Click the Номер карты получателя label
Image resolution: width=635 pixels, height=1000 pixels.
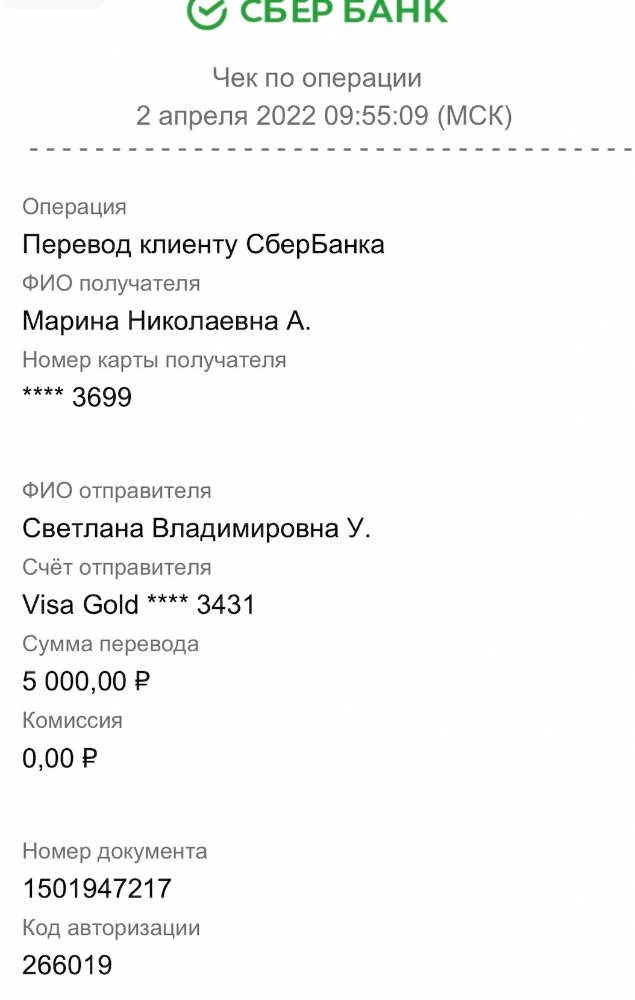click(154, 360)
